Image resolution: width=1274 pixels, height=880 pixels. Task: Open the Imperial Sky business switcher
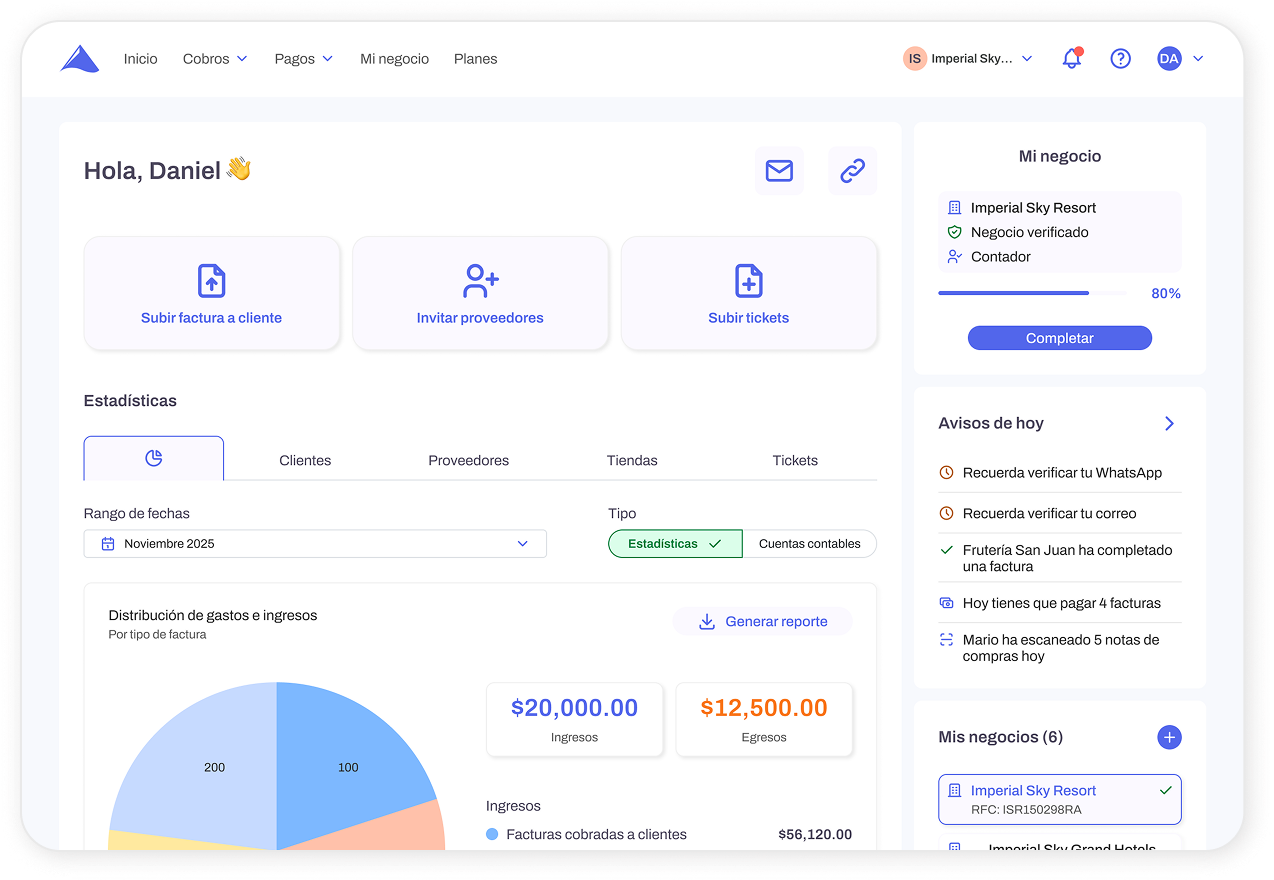coord(968,59)
